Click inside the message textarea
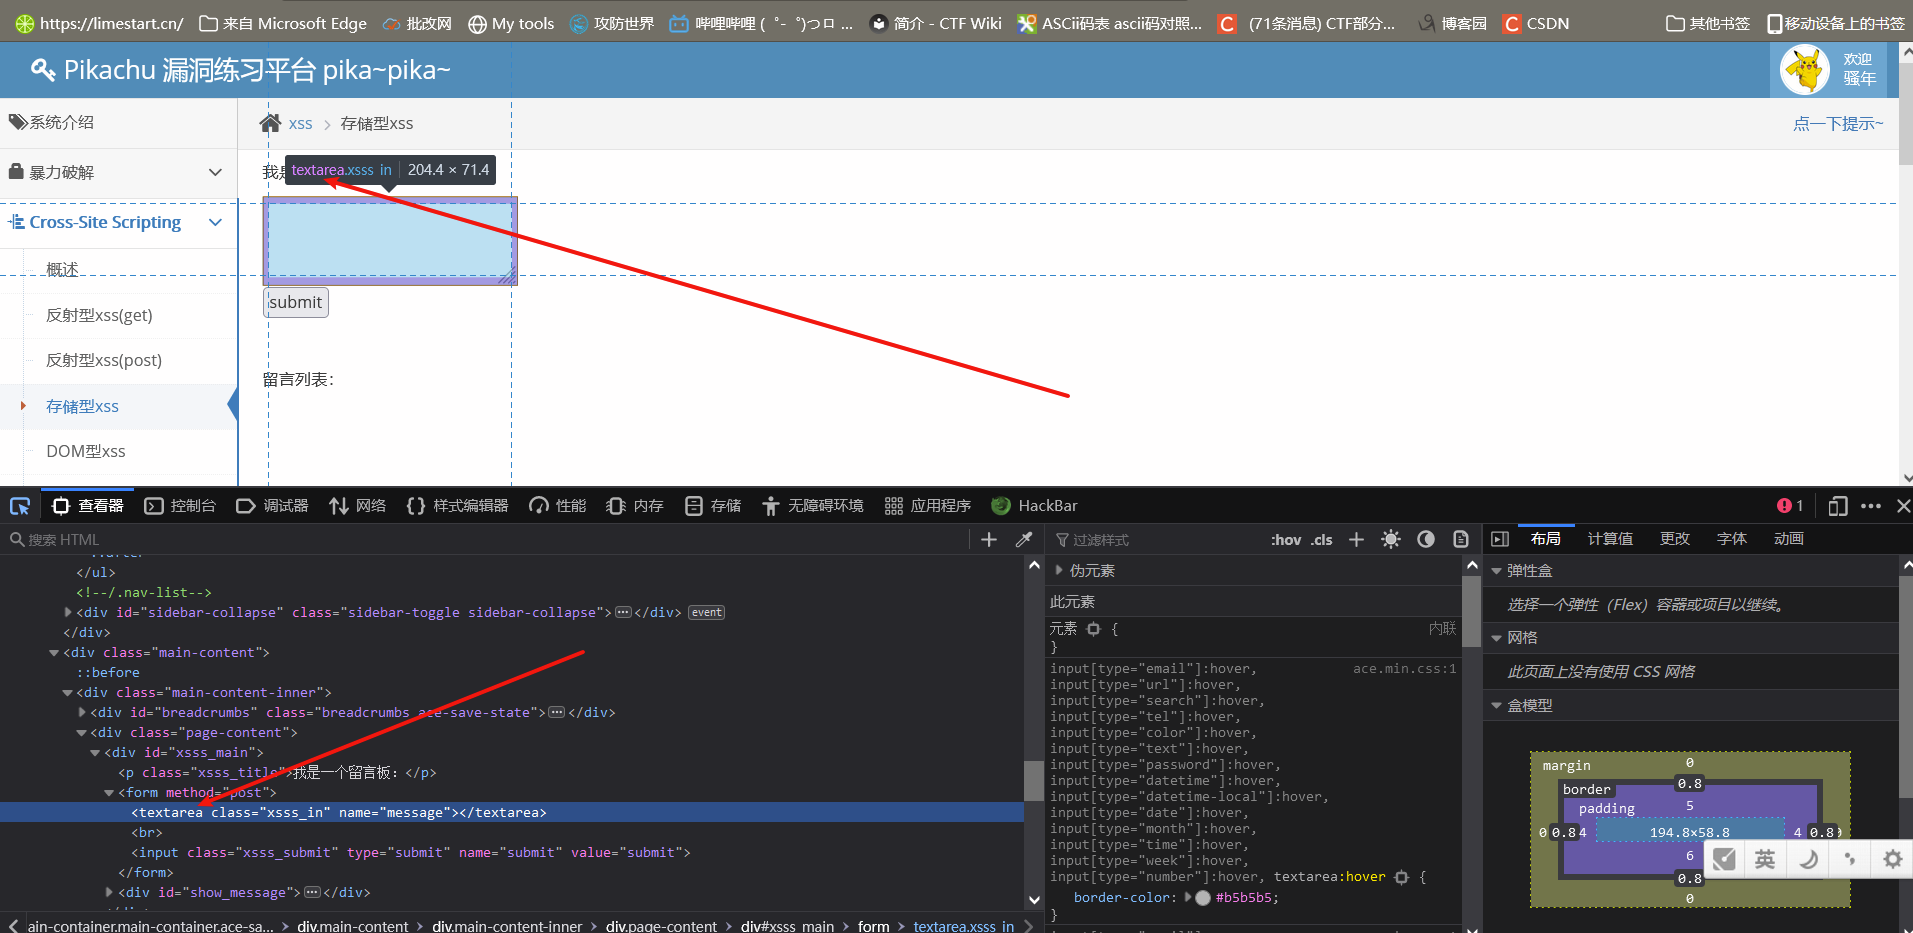 (390, 241)
